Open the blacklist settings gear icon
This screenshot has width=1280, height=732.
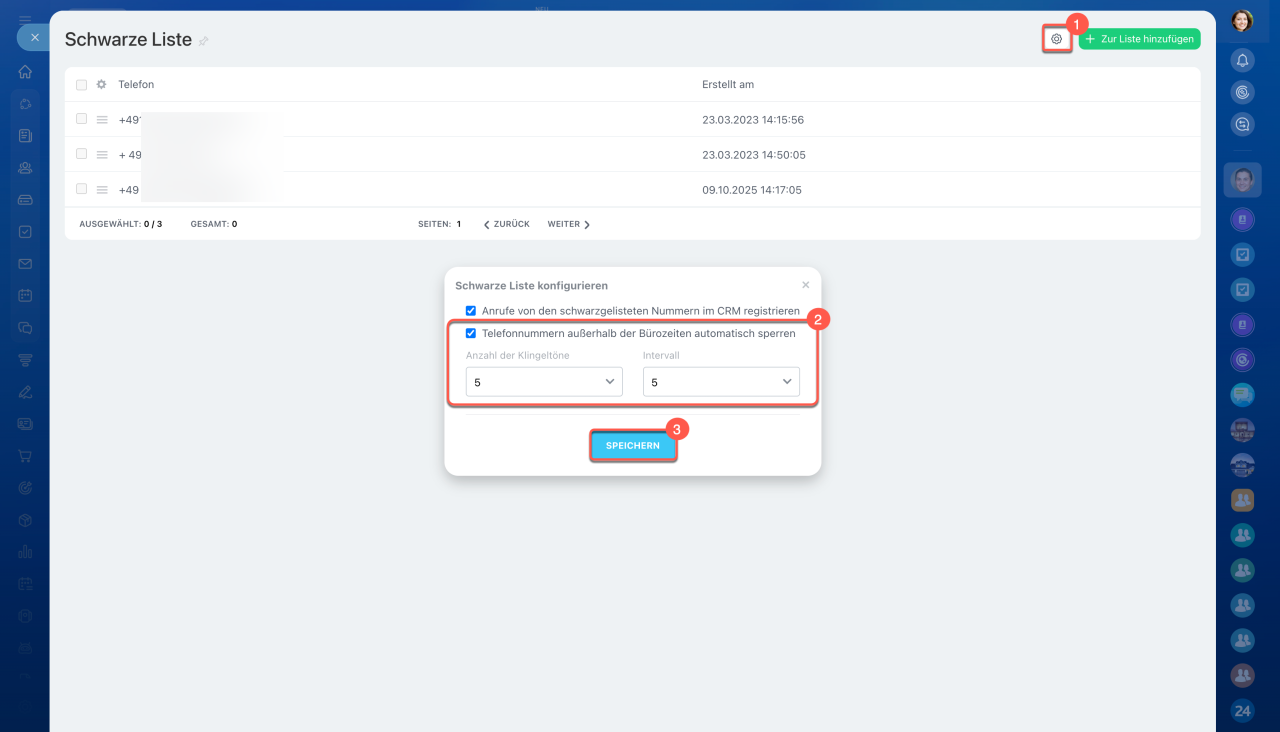(x=1056, y=39)
